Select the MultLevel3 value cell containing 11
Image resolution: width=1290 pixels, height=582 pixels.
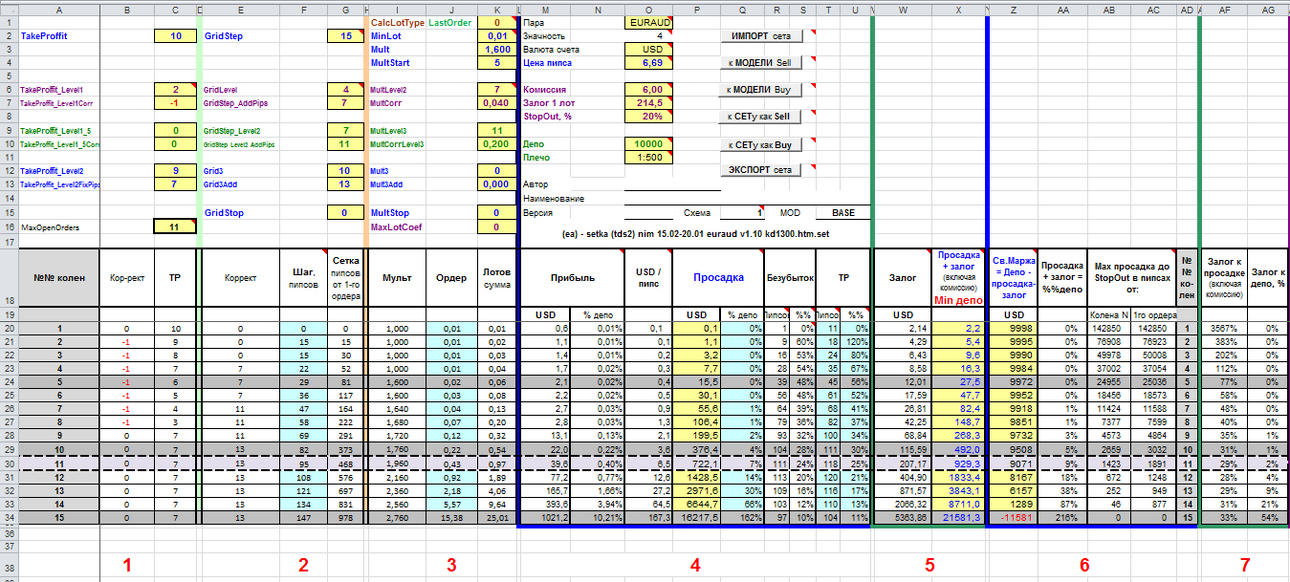(497, 131)
